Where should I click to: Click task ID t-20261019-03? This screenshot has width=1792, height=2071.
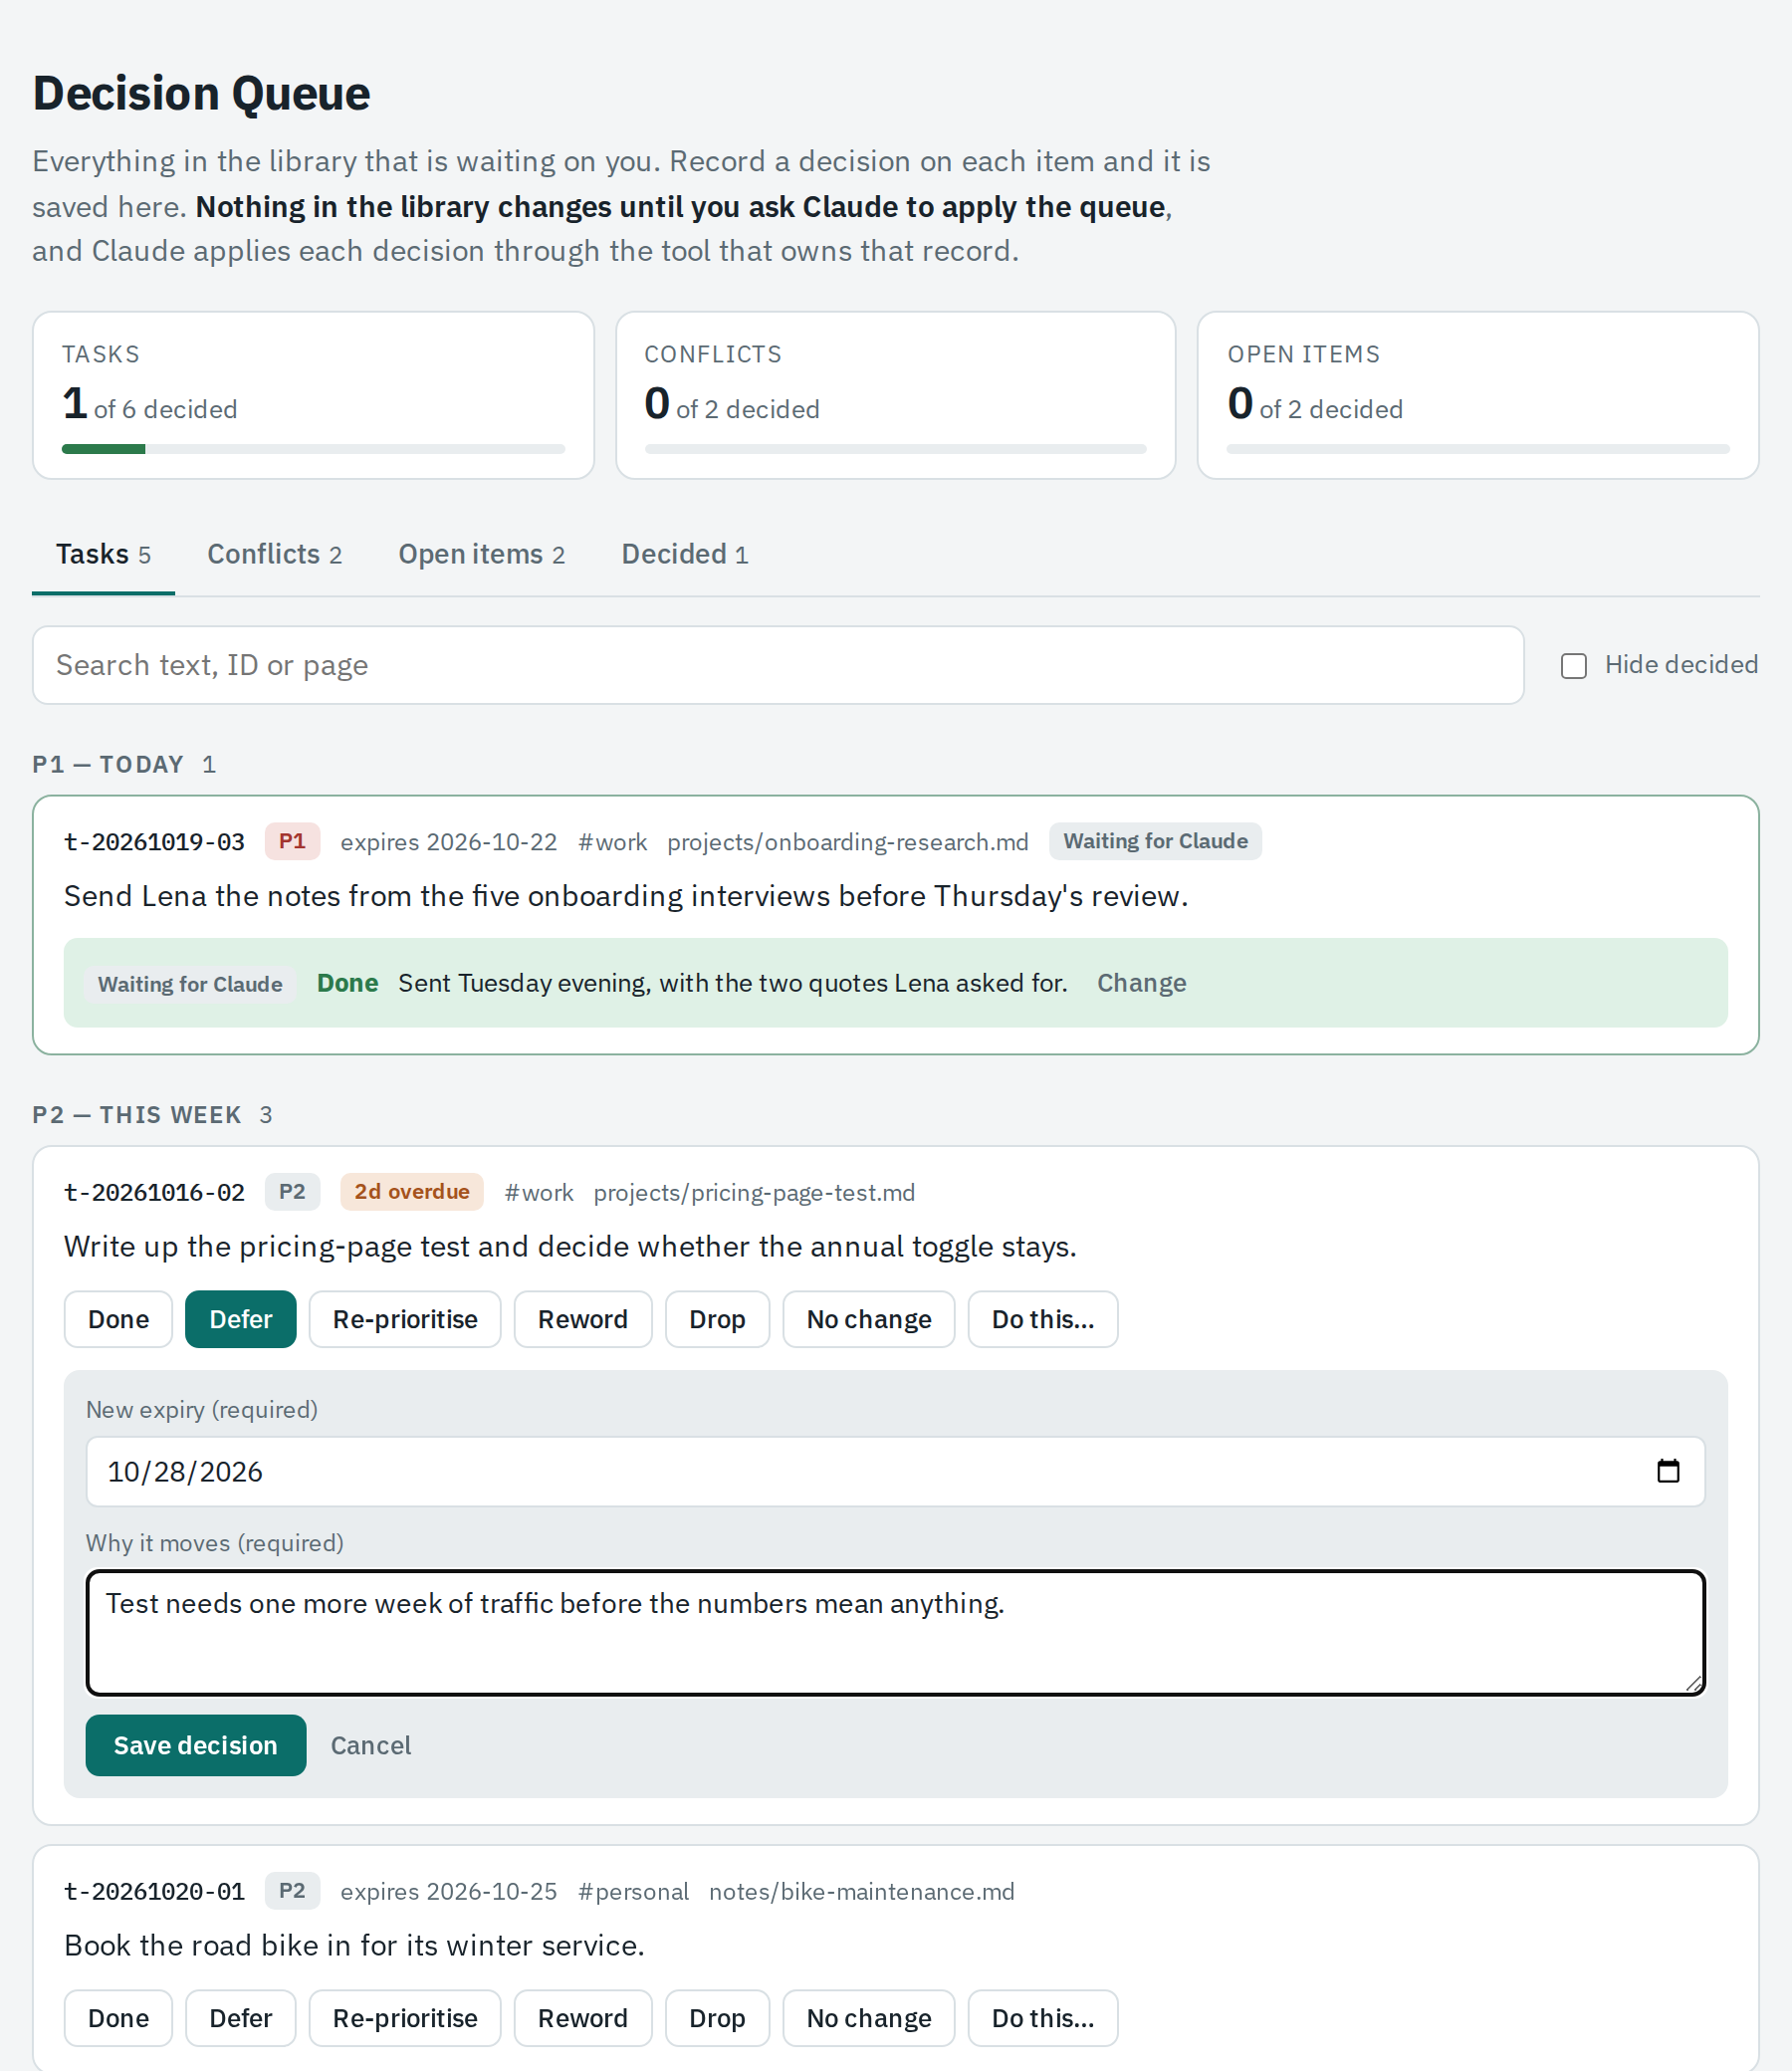[154, 842]
